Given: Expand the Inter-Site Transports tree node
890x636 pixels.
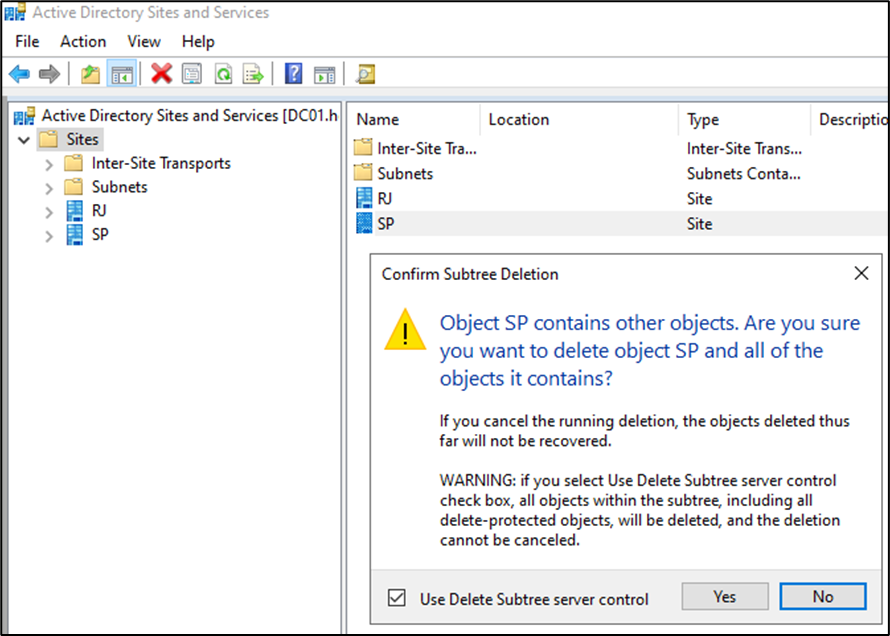Looking at the screenshot, I should [49, 164].
